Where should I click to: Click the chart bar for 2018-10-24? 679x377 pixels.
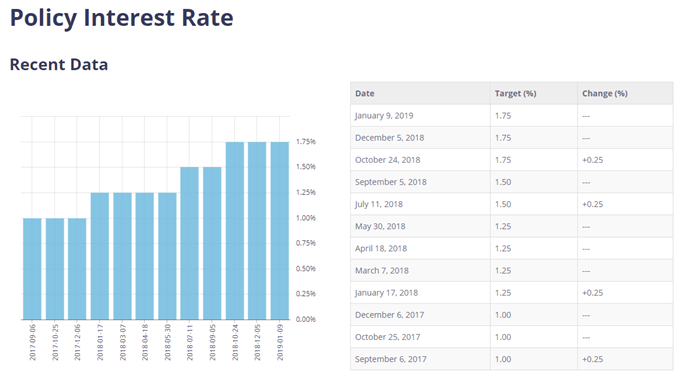[x=235, y=231]
